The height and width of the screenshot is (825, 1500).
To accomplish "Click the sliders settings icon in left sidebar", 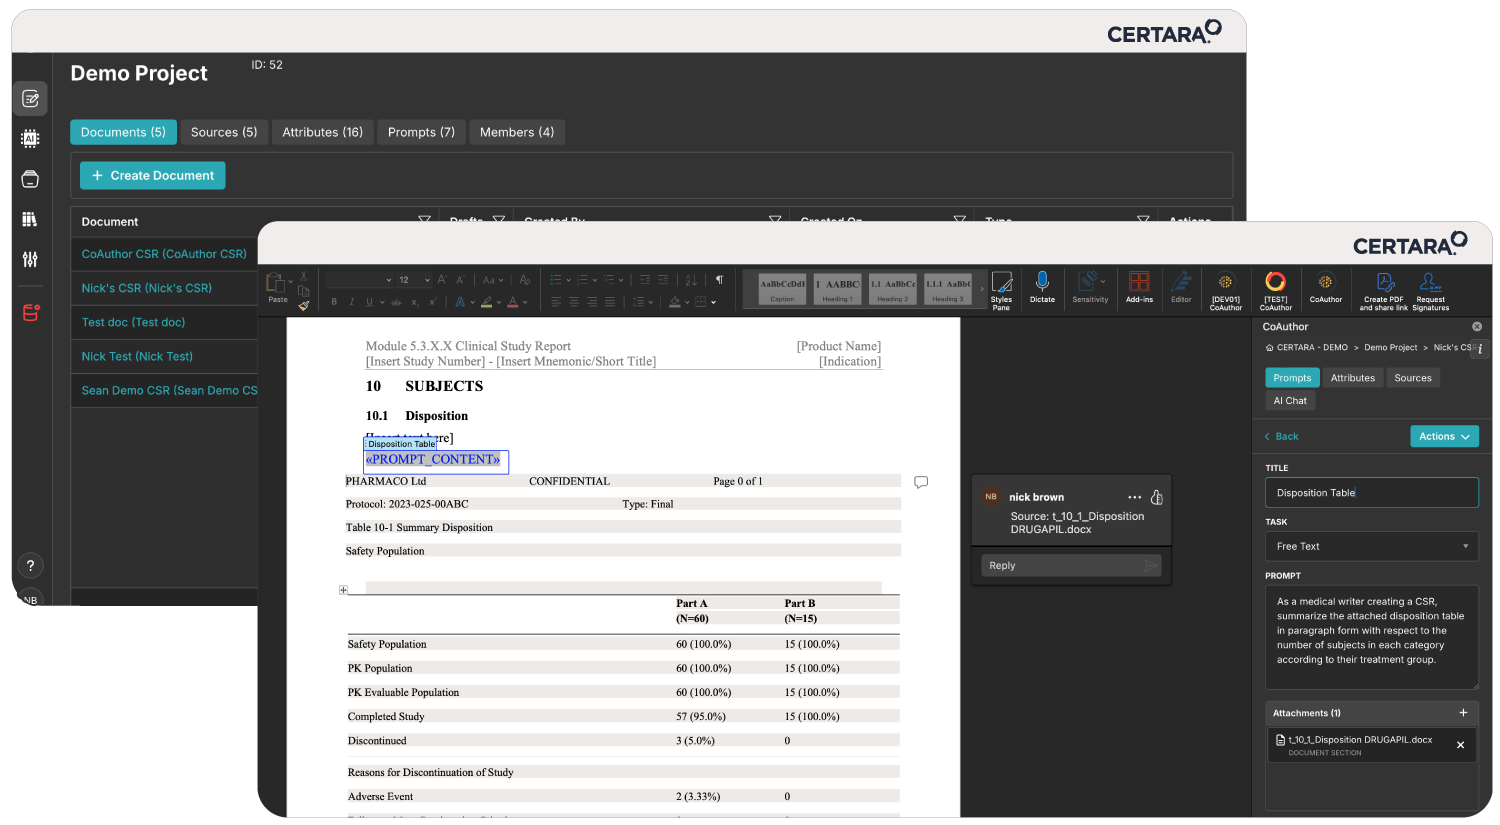I will click(x=30, y=259).
